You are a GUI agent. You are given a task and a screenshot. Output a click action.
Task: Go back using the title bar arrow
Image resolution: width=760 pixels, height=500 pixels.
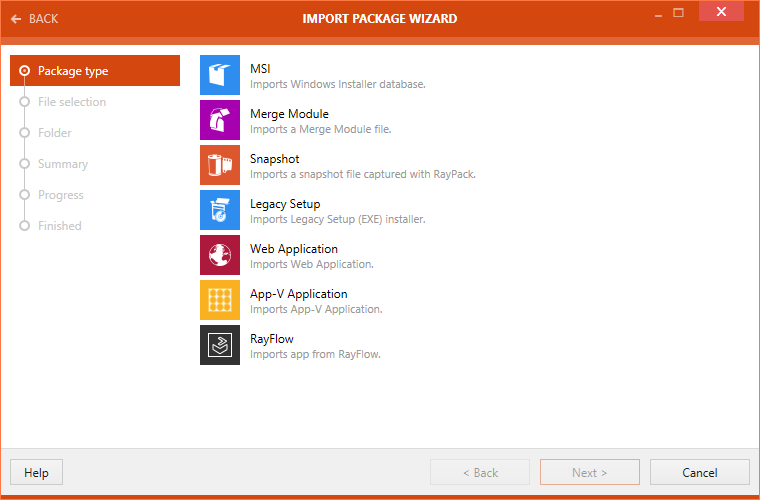click(34, 19)
